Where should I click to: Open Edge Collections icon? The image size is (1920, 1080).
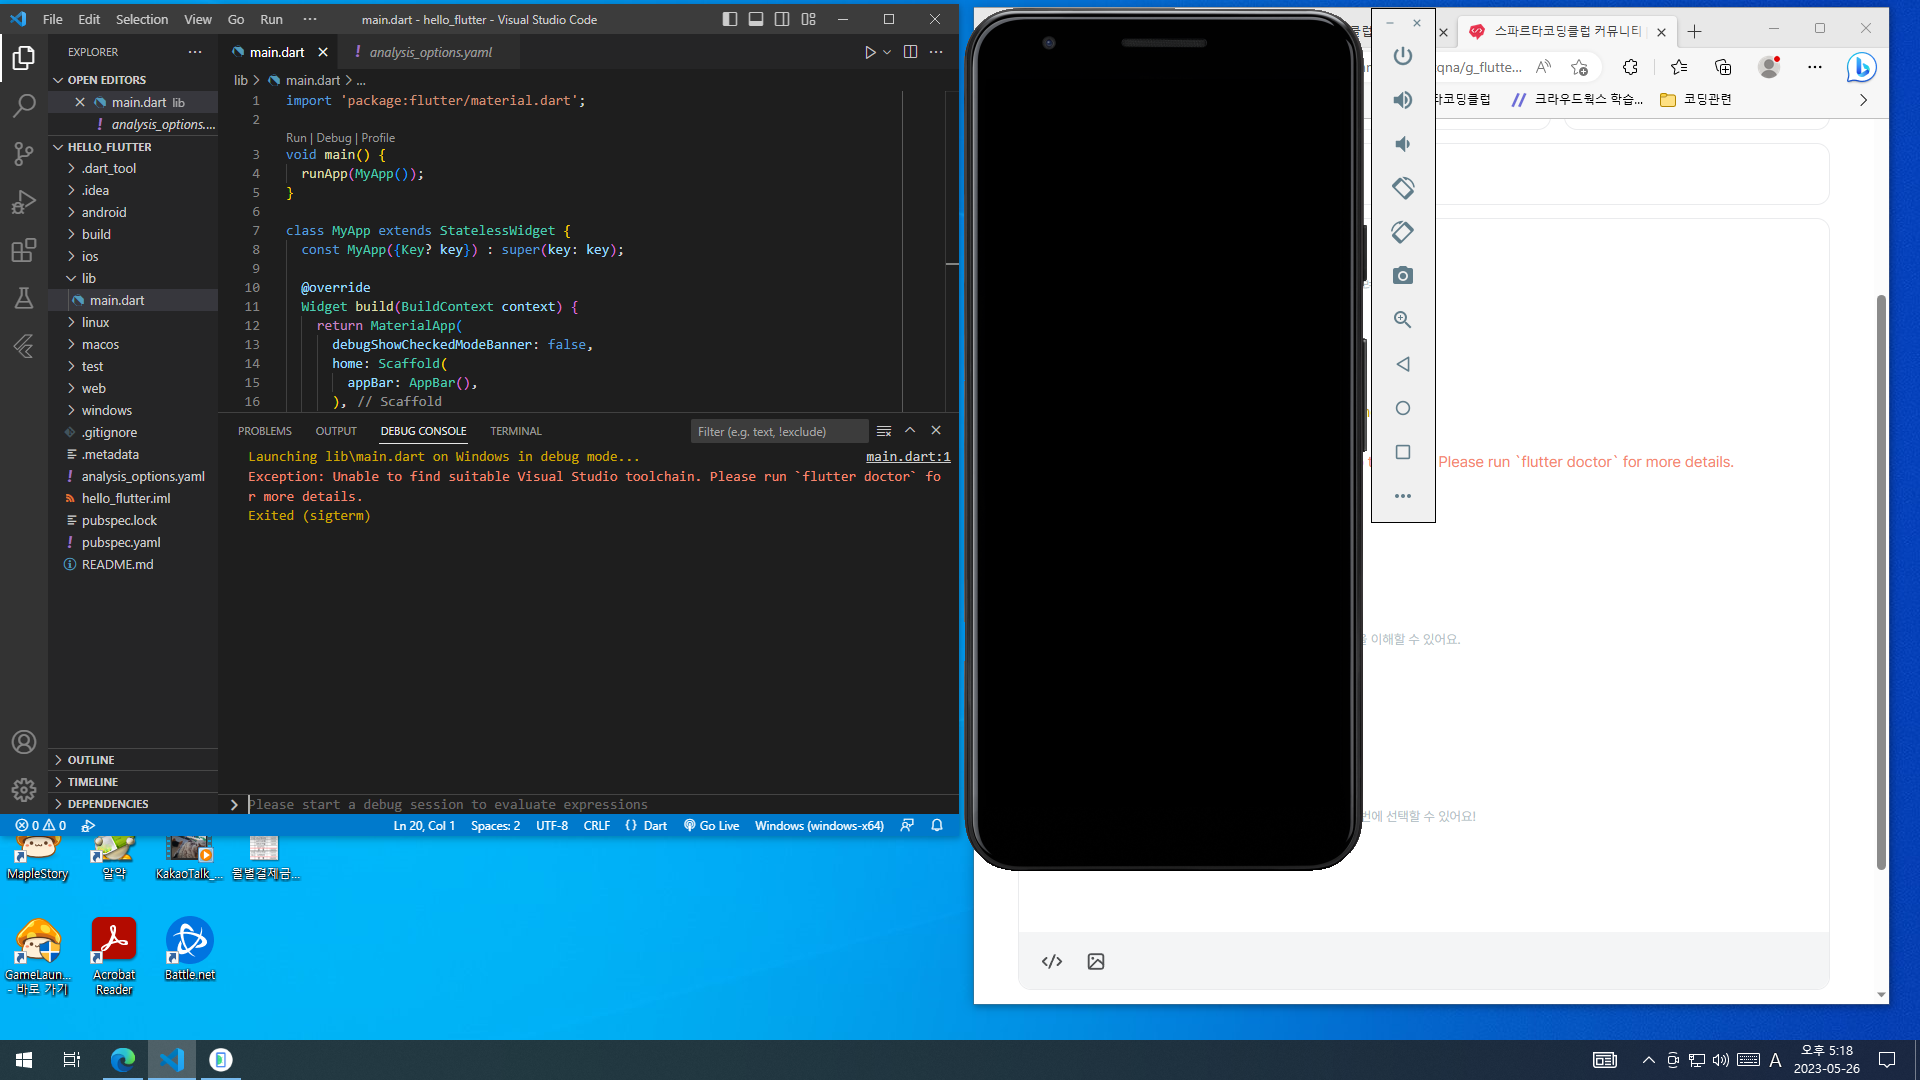[1723, 67]
